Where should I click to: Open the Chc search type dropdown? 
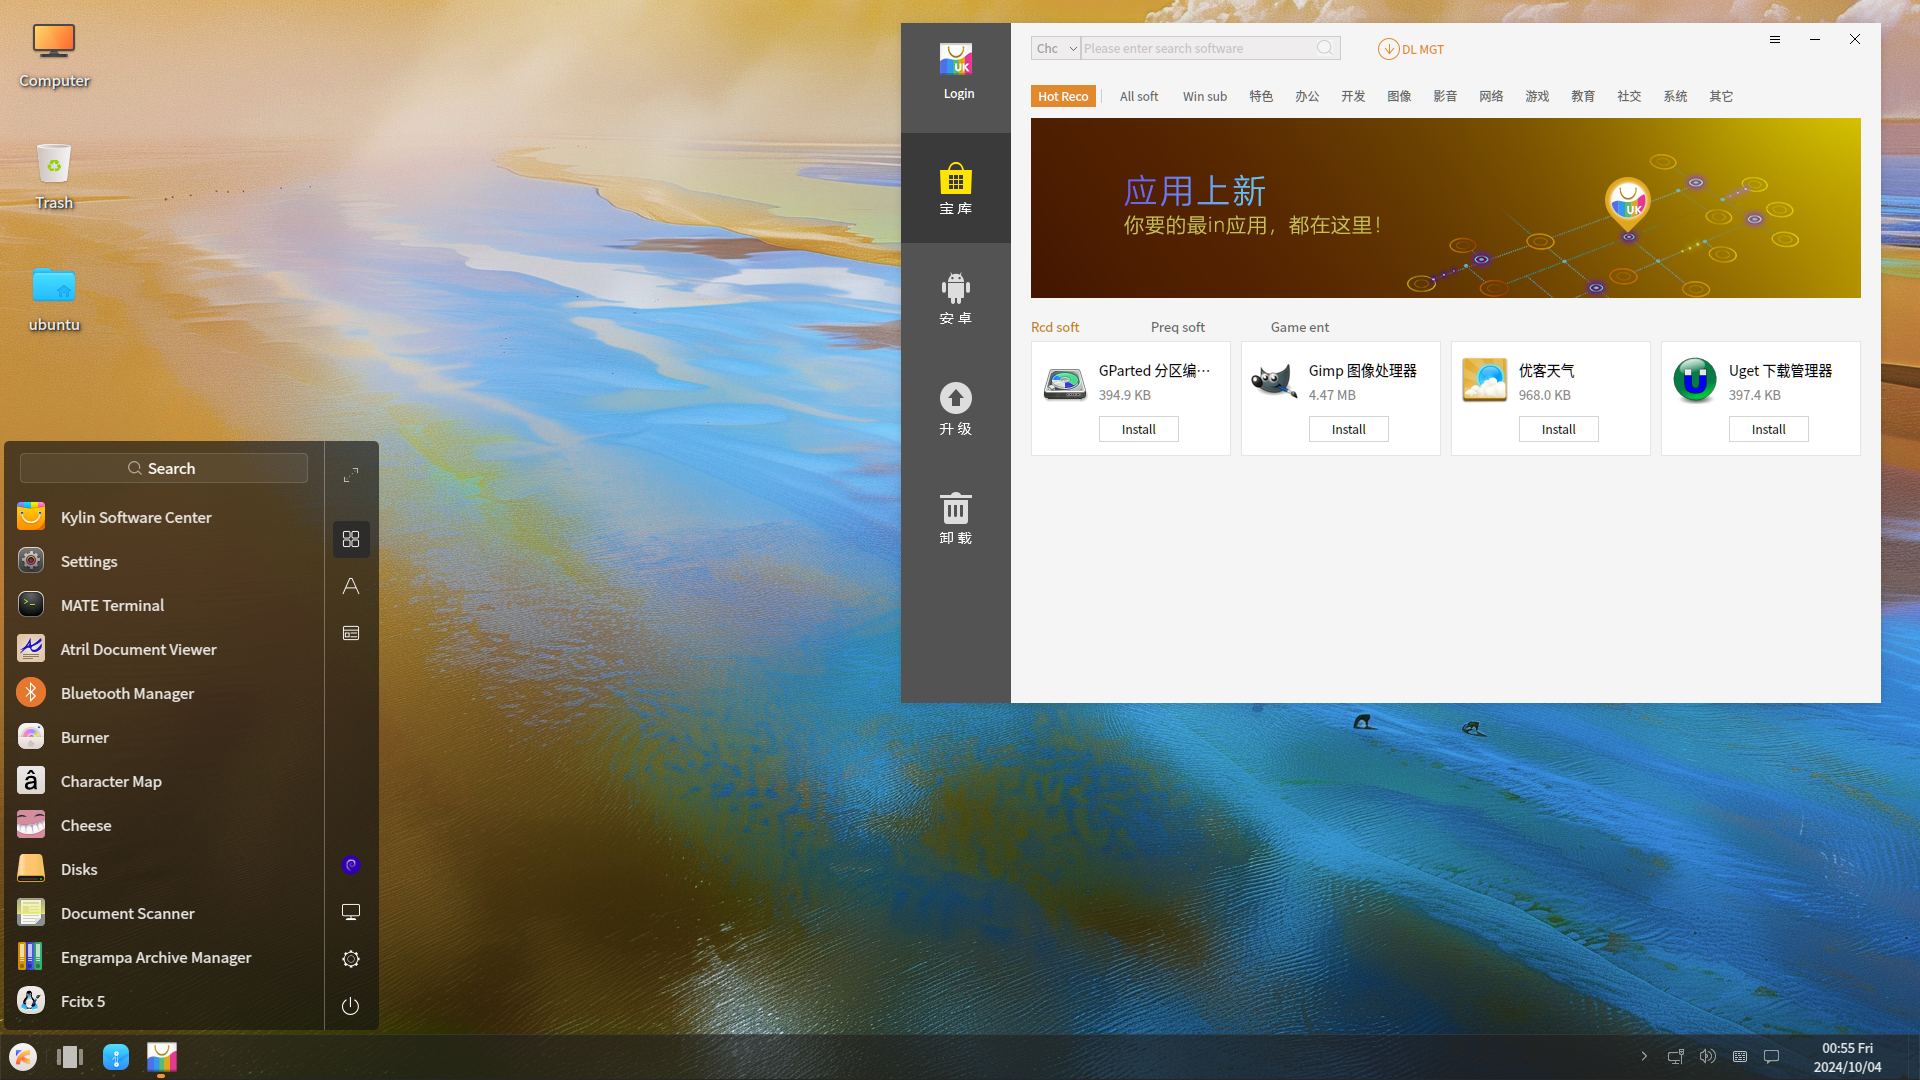[x=1056, y=48]
